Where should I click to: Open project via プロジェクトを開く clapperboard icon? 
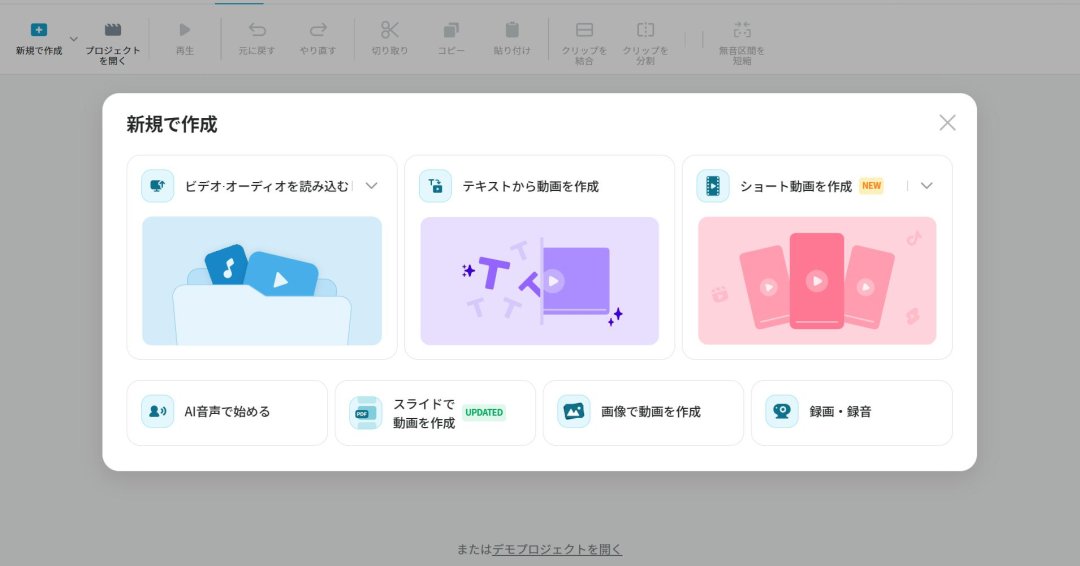pos(113,30)
